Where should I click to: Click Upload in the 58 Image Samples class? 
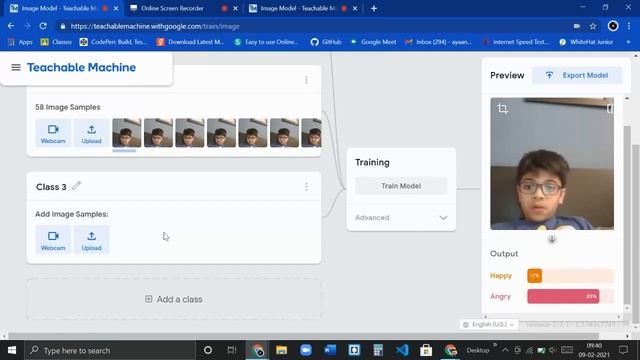tap(91, 133)
